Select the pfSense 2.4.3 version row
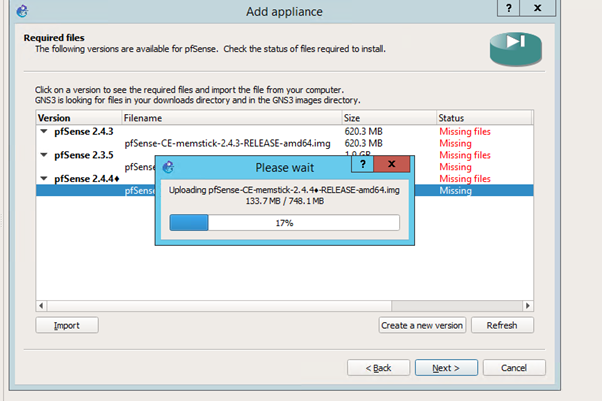Screen dimensions: 602x401 click(x=284, y=131)
